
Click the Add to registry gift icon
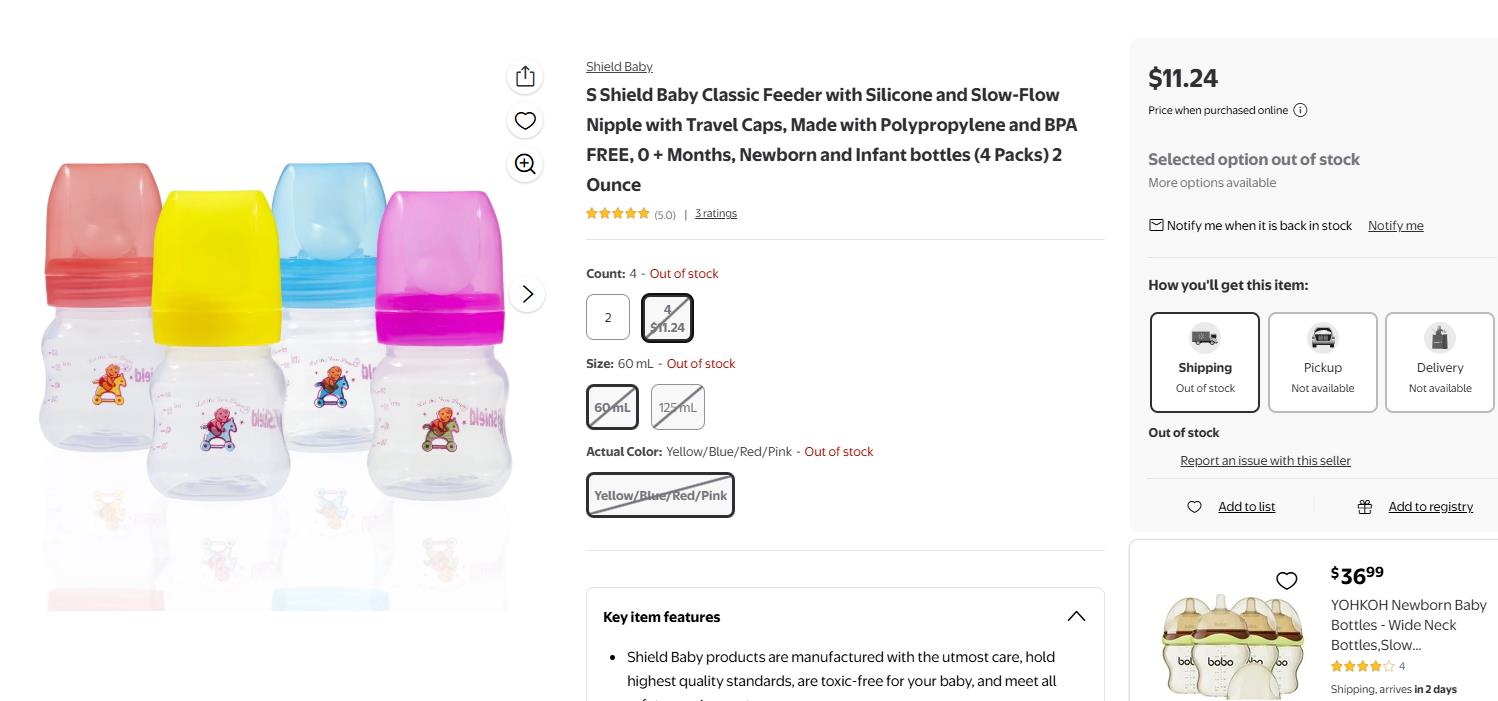[x=1364, y=507]
